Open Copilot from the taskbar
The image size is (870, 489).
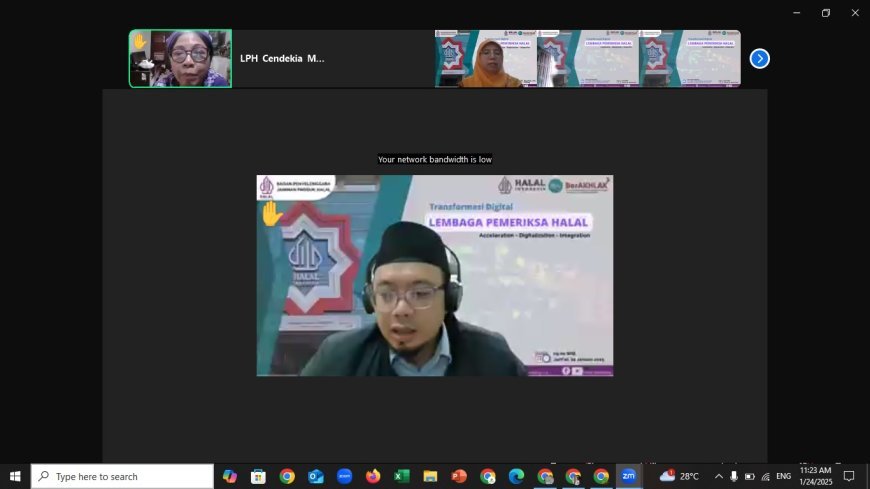[230, 476]
